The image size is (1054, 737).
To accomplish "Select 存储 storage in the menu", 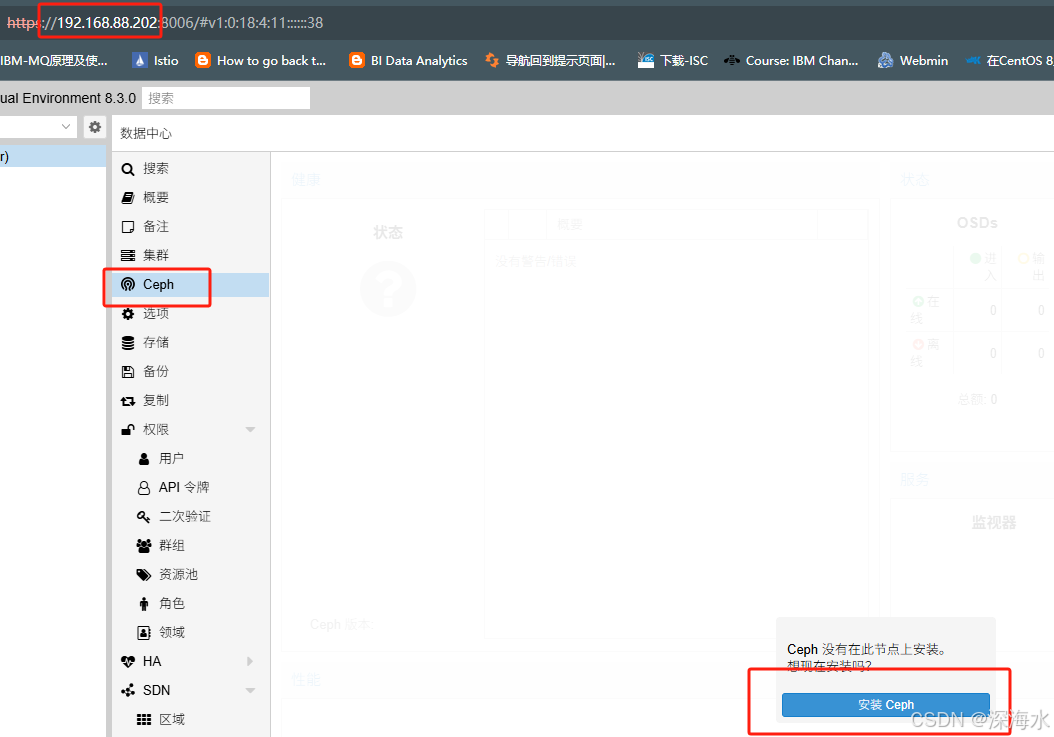I will point(191,343).
